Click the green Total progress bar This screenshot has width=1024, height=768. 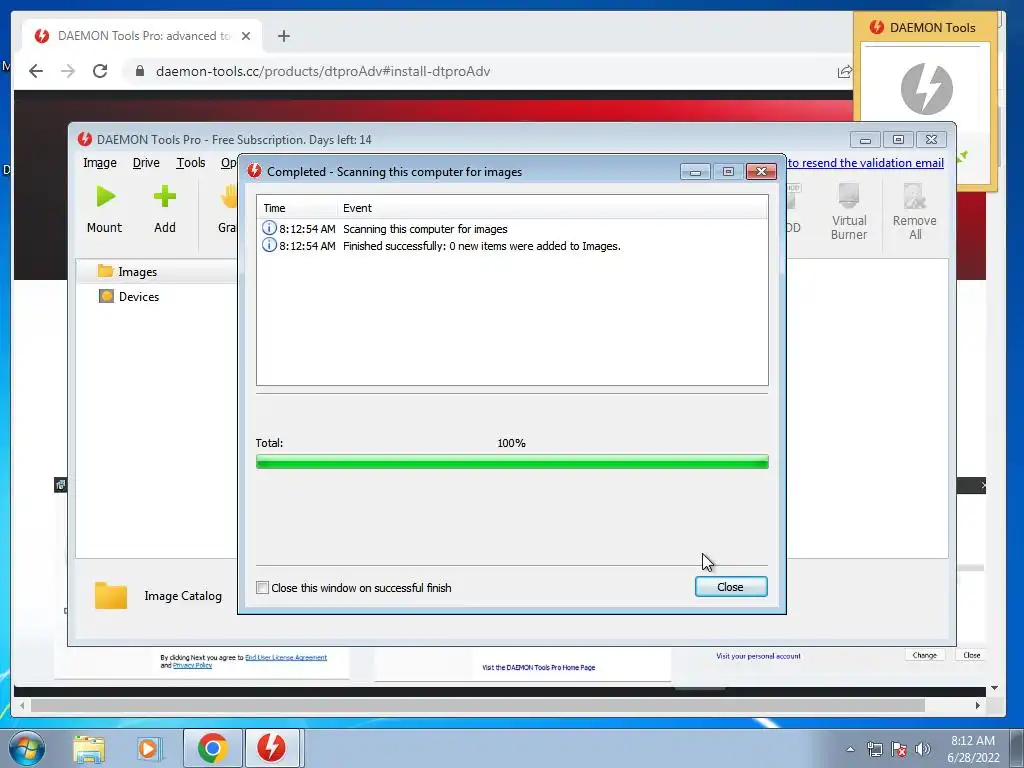click(x=512, y=462)
